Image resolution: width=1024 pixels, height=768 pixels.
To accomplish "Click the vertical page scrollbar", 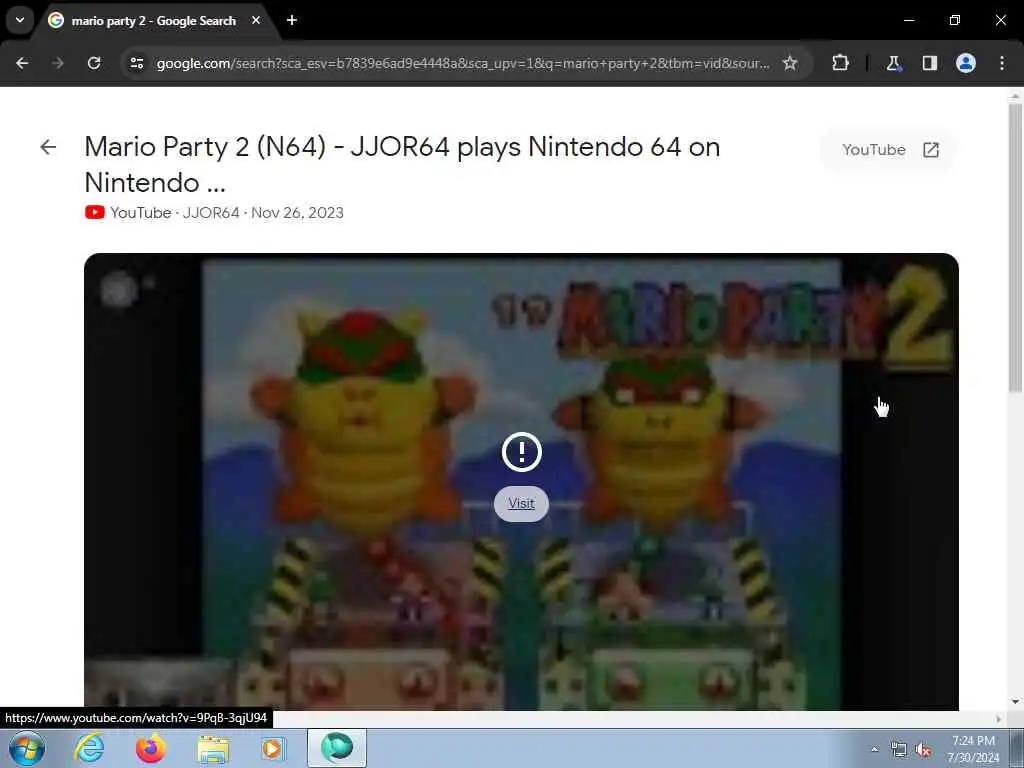I will point(1015,248).
